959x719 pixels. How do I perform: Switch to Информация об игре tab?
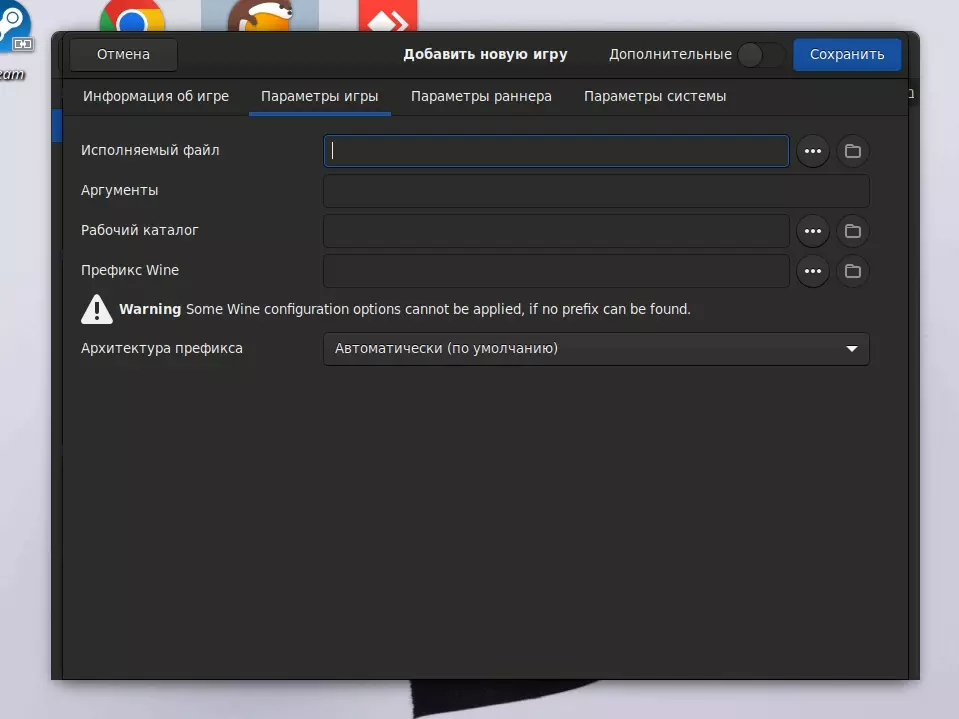point(156,97)
